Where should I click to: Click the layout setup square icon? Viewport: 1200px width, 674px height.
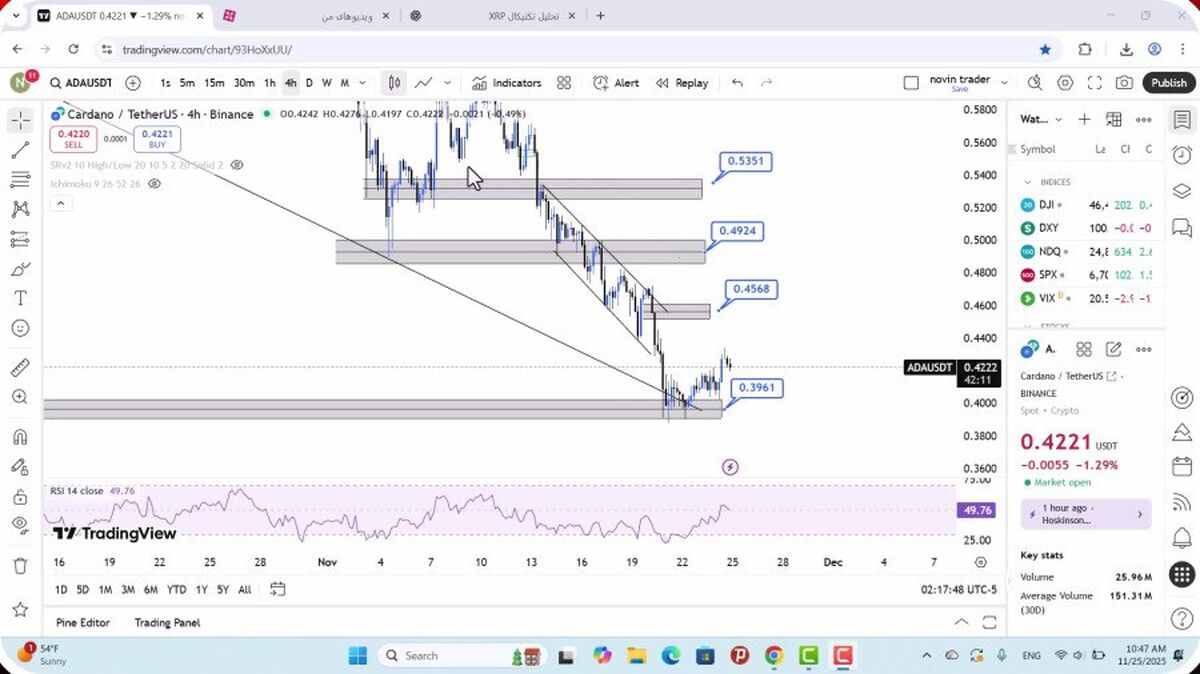pyautogui.click(x=910, y=83)
